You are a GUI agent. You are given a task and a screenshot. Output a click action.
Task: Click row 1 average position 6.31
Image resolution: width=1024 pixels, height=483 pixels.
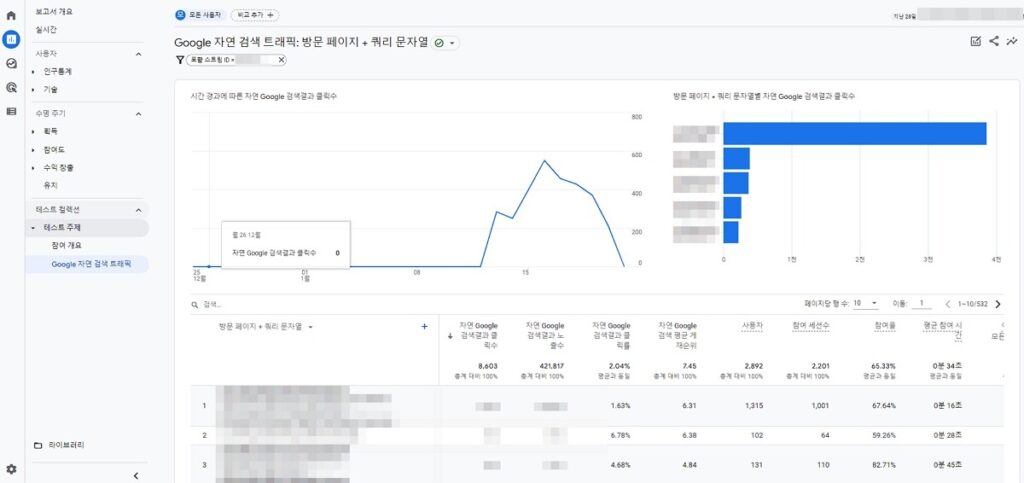[x=689, y=405]
